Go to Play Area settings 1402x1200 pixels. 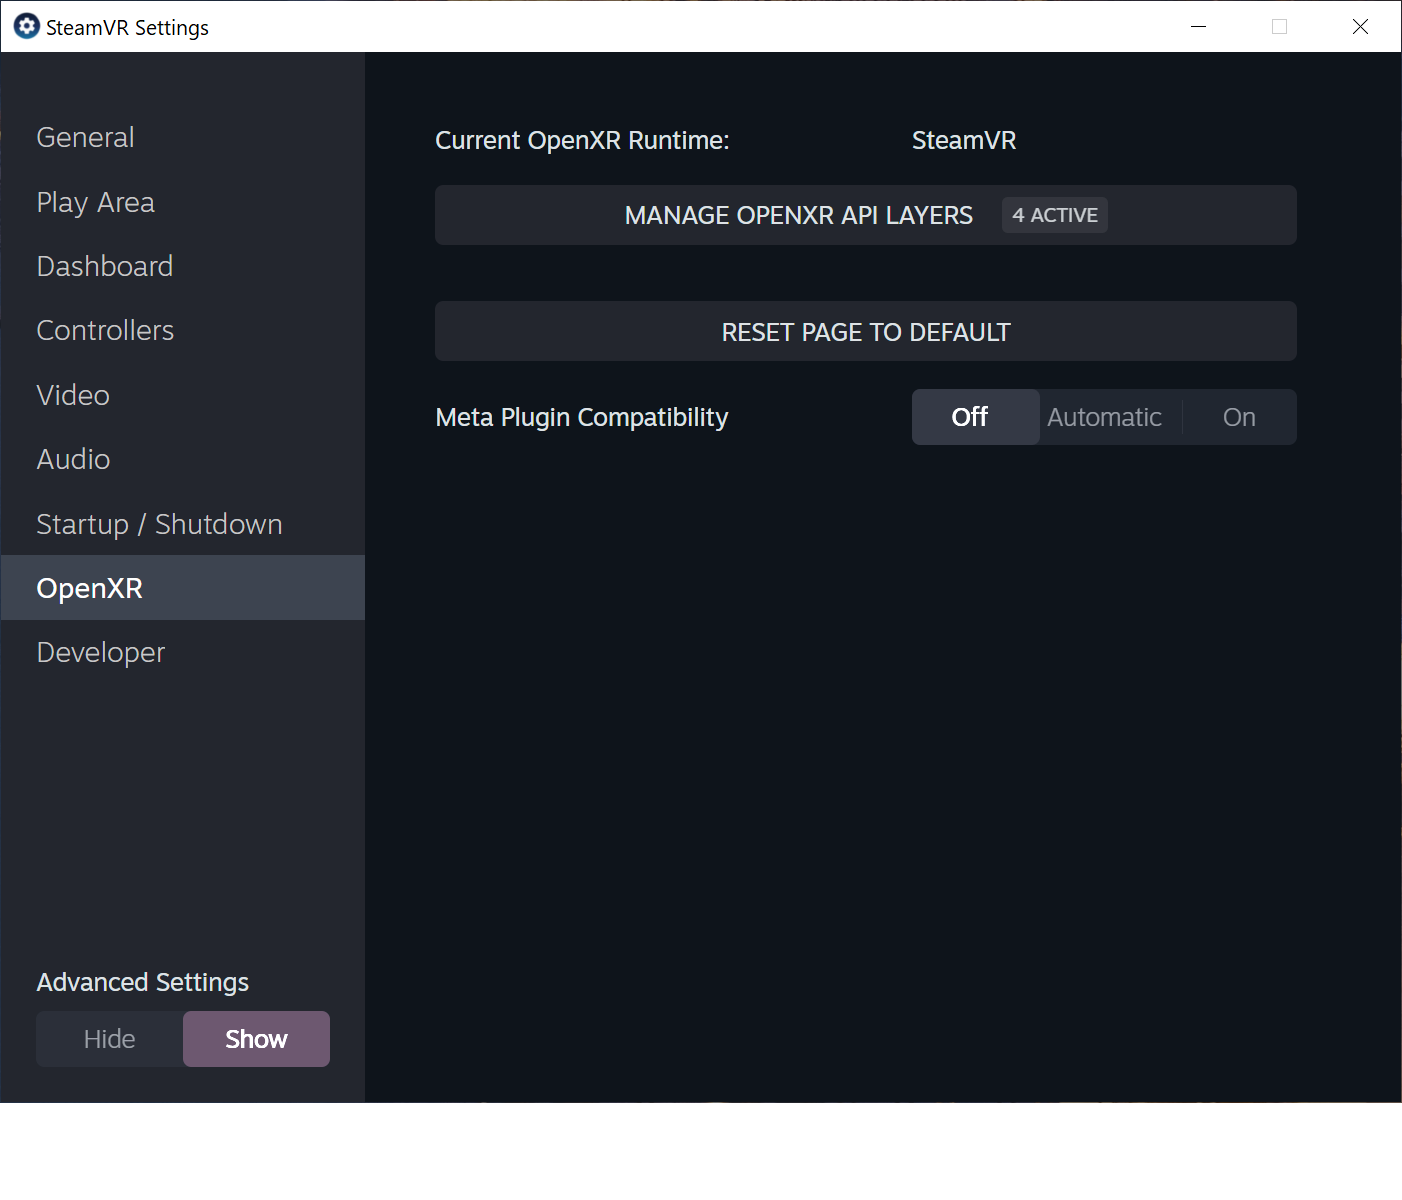coord(182,202)
